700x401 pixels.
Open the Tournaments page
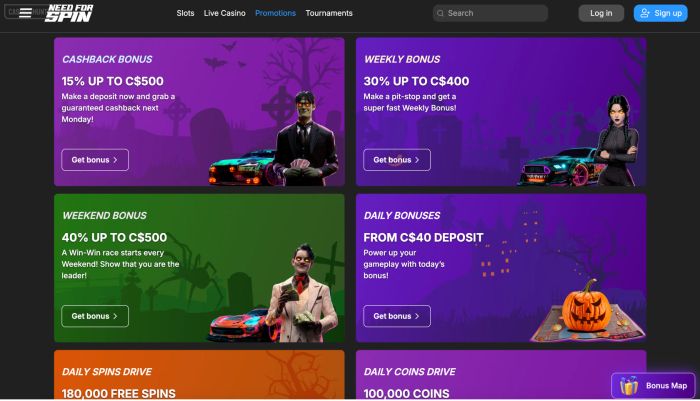[x=329, y=13]
